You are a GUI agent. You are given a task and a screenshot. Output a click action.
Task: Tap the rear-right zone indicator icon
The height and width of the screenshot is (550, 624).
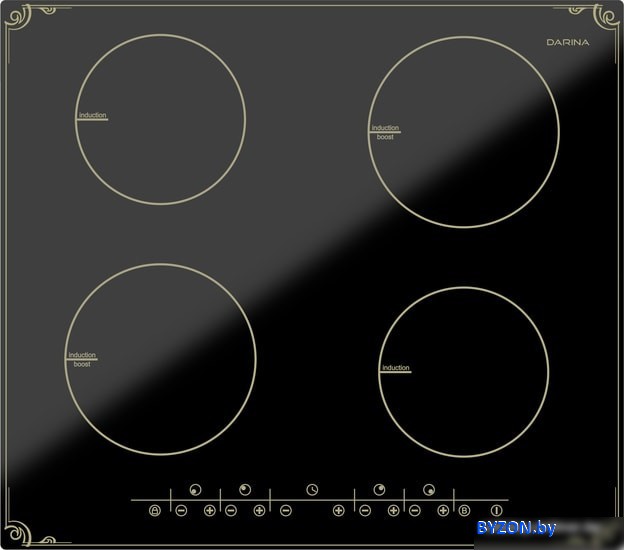click(x=379, y=490)
